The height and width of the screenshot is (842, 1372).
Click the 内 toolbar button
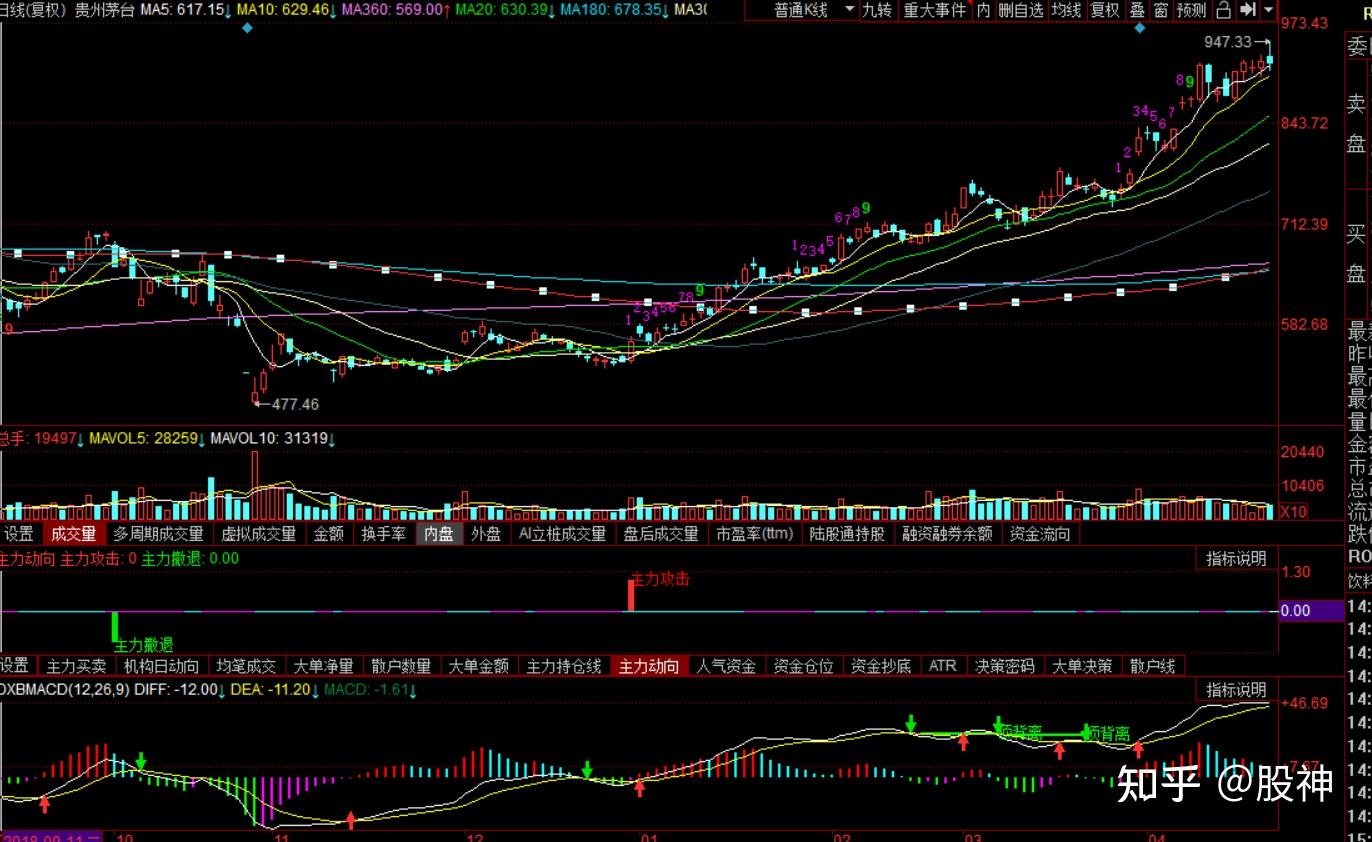click(983, 10)
